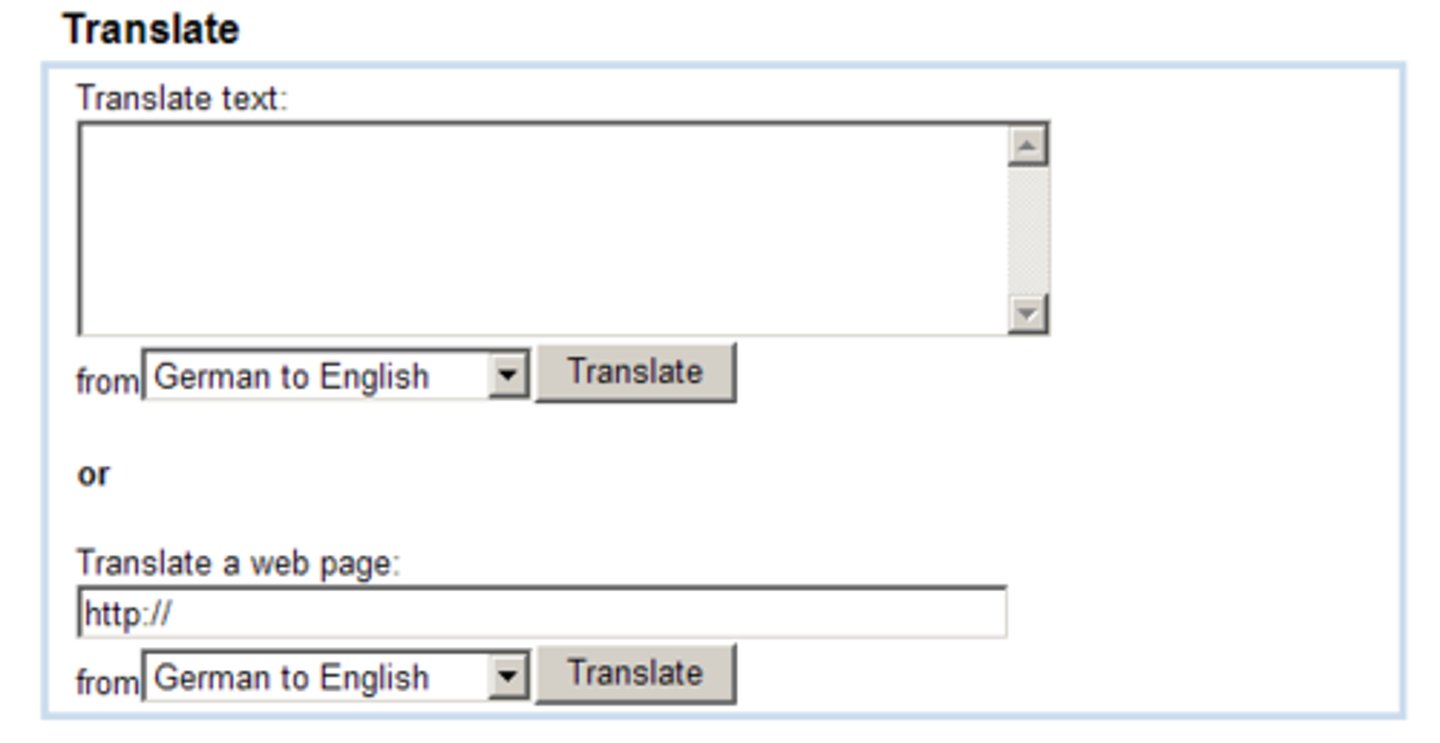Click the bold 'Translate' heading
Image resolution: width=1440 pixels, height=743 pixels.
[x=151, y=29]
